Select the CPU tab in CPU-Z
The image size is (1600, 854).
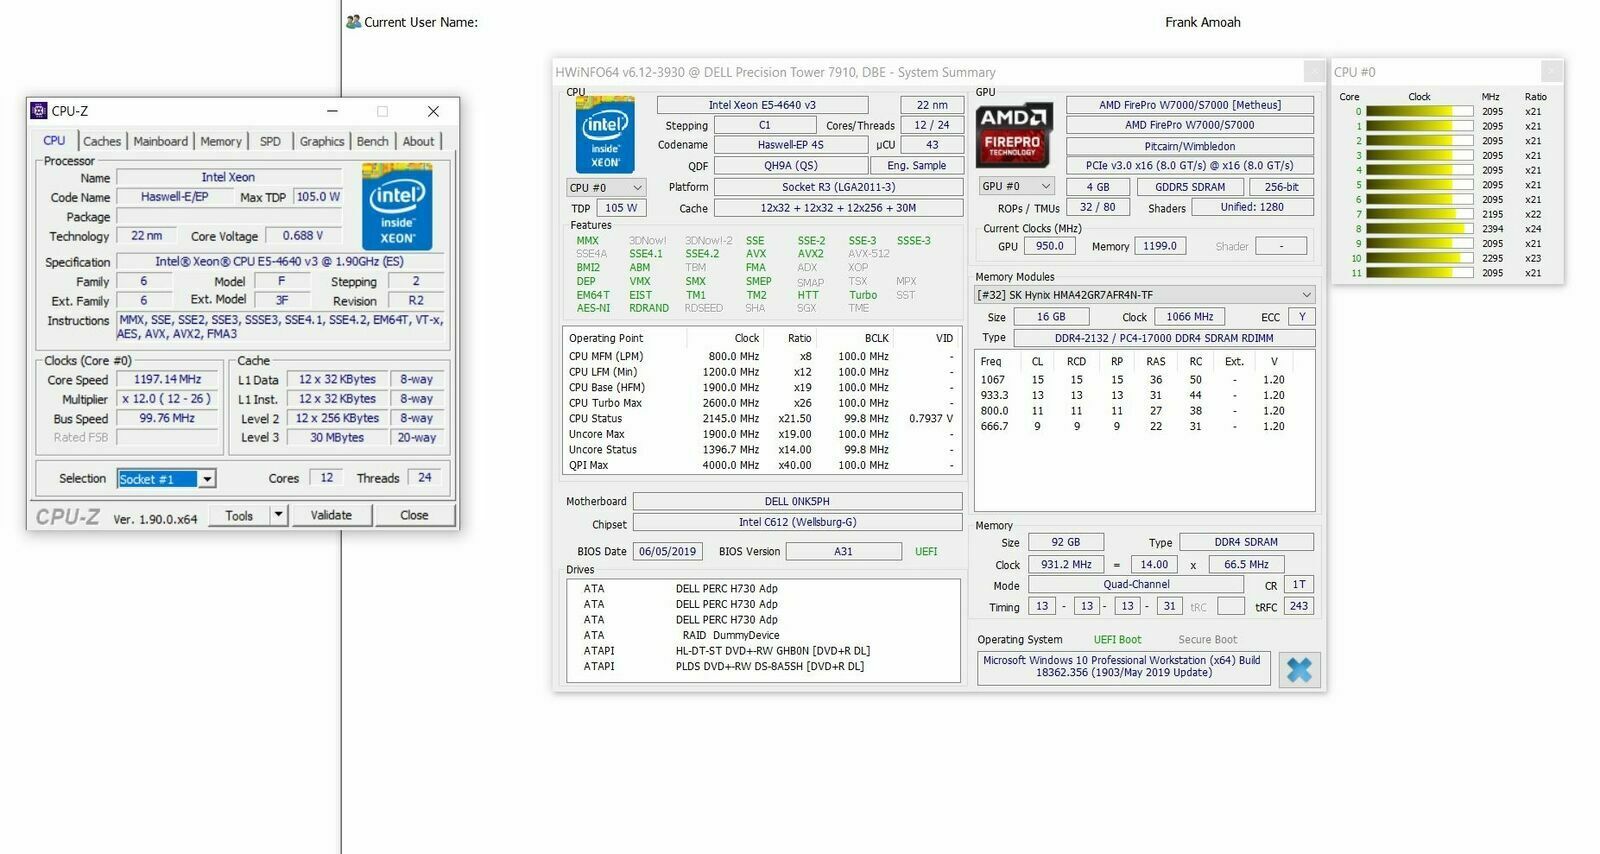pos(54,141)
